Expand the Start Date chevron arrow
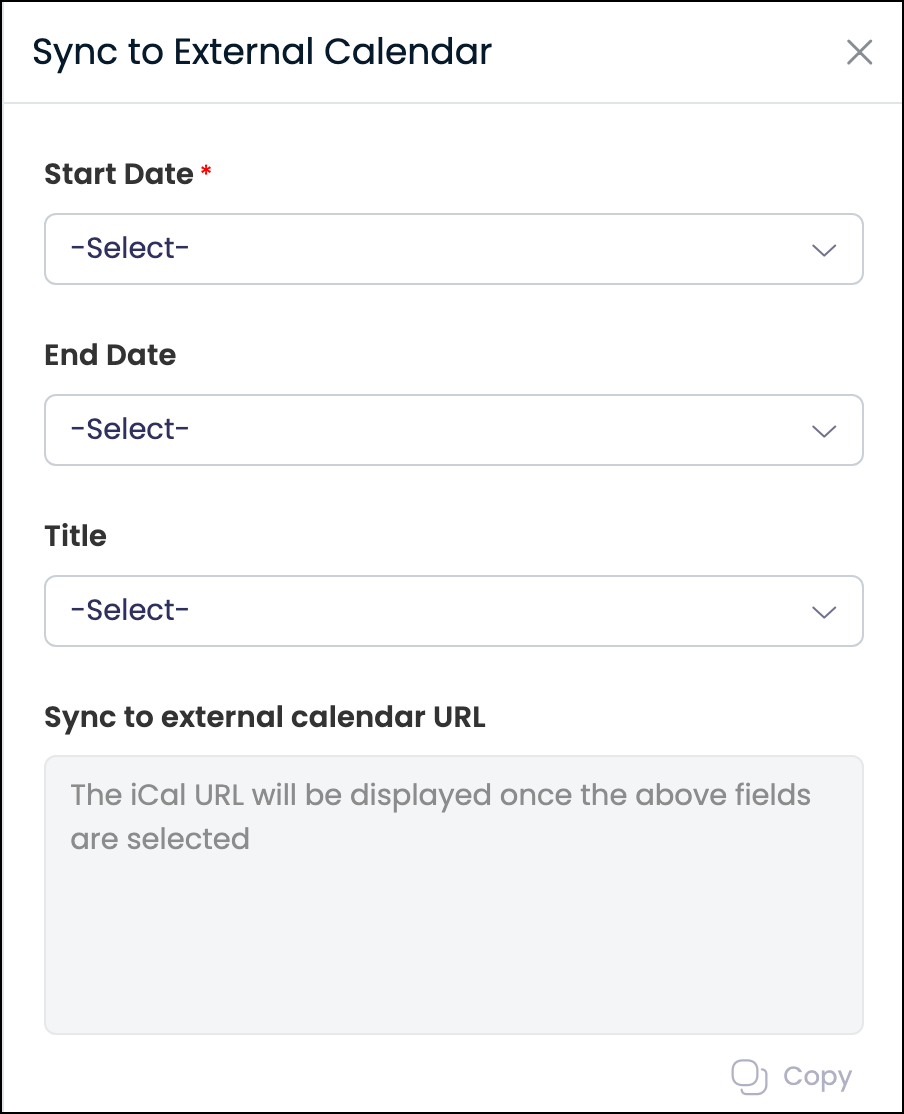The image size is (904, 1114). 824,250
